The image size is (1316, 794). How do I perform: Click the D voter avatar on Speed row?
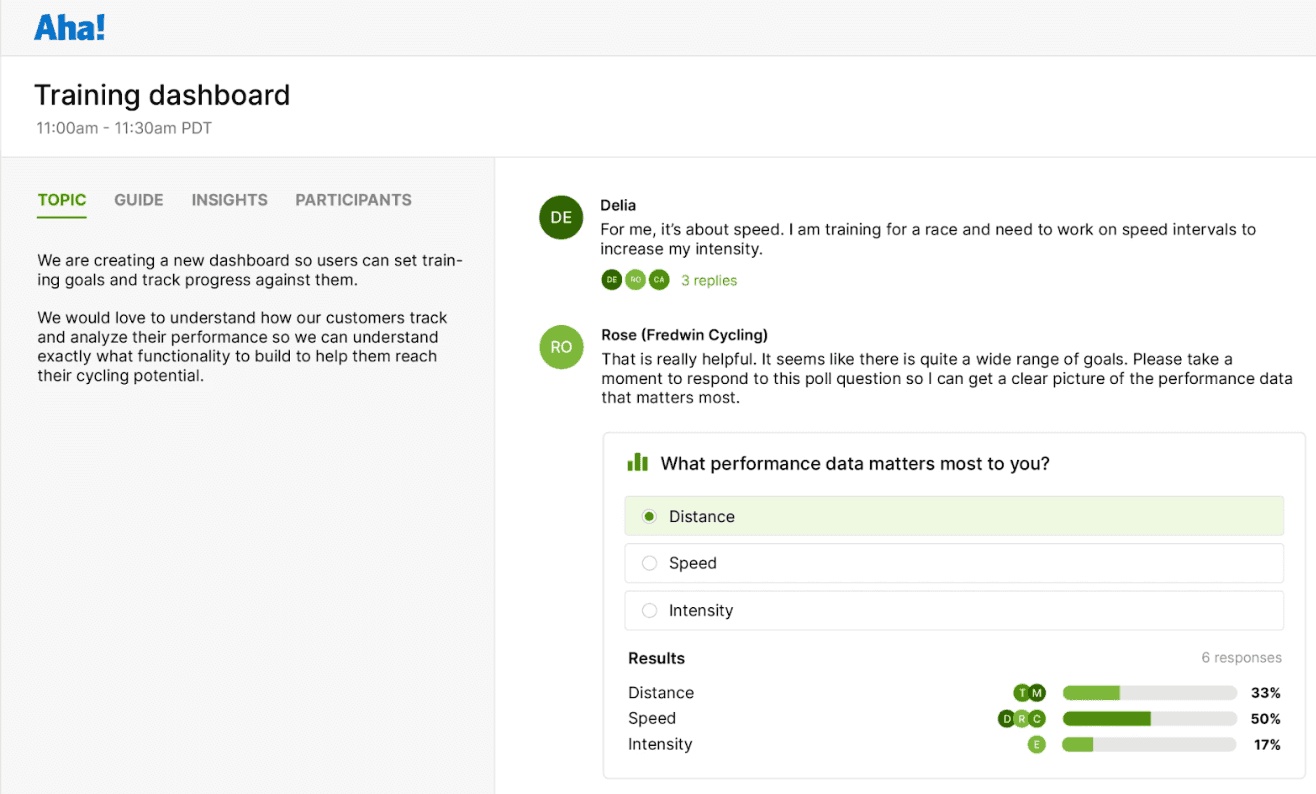click(1007, 718)
